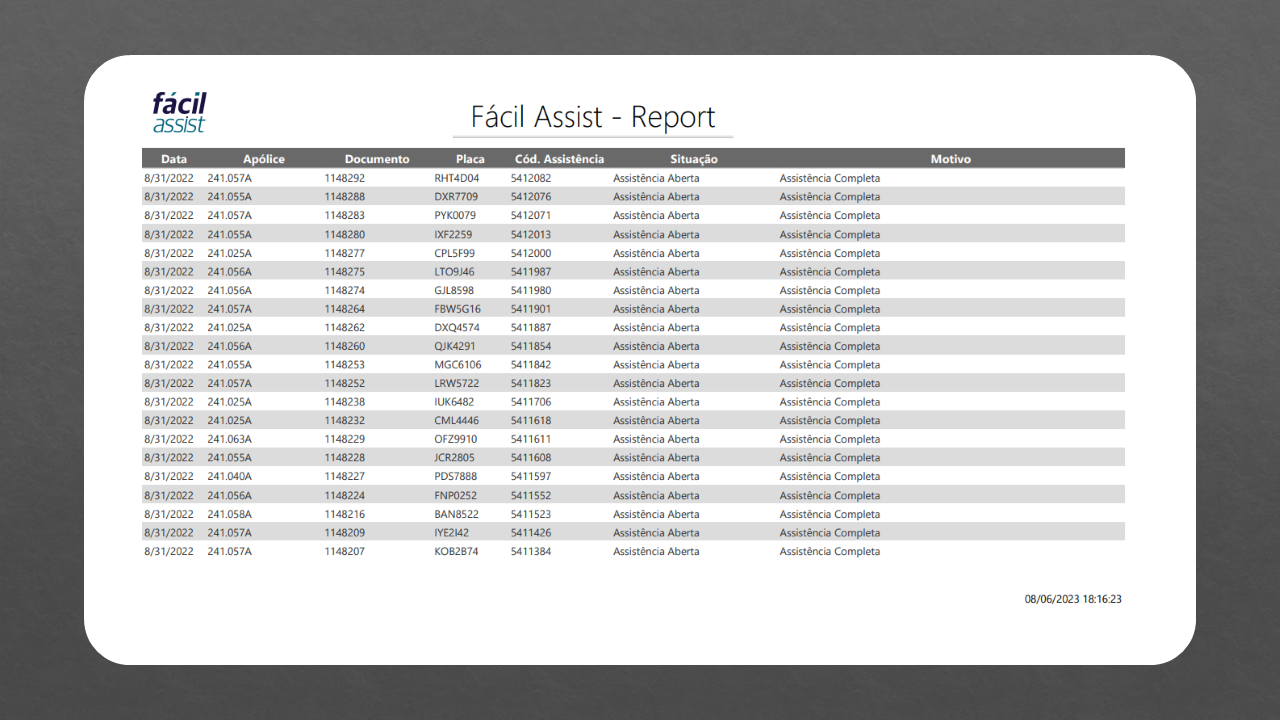This screenshot has height=720, width=1280.
Task: Click policy 241.040A cell
Action: tap(229, 476)
